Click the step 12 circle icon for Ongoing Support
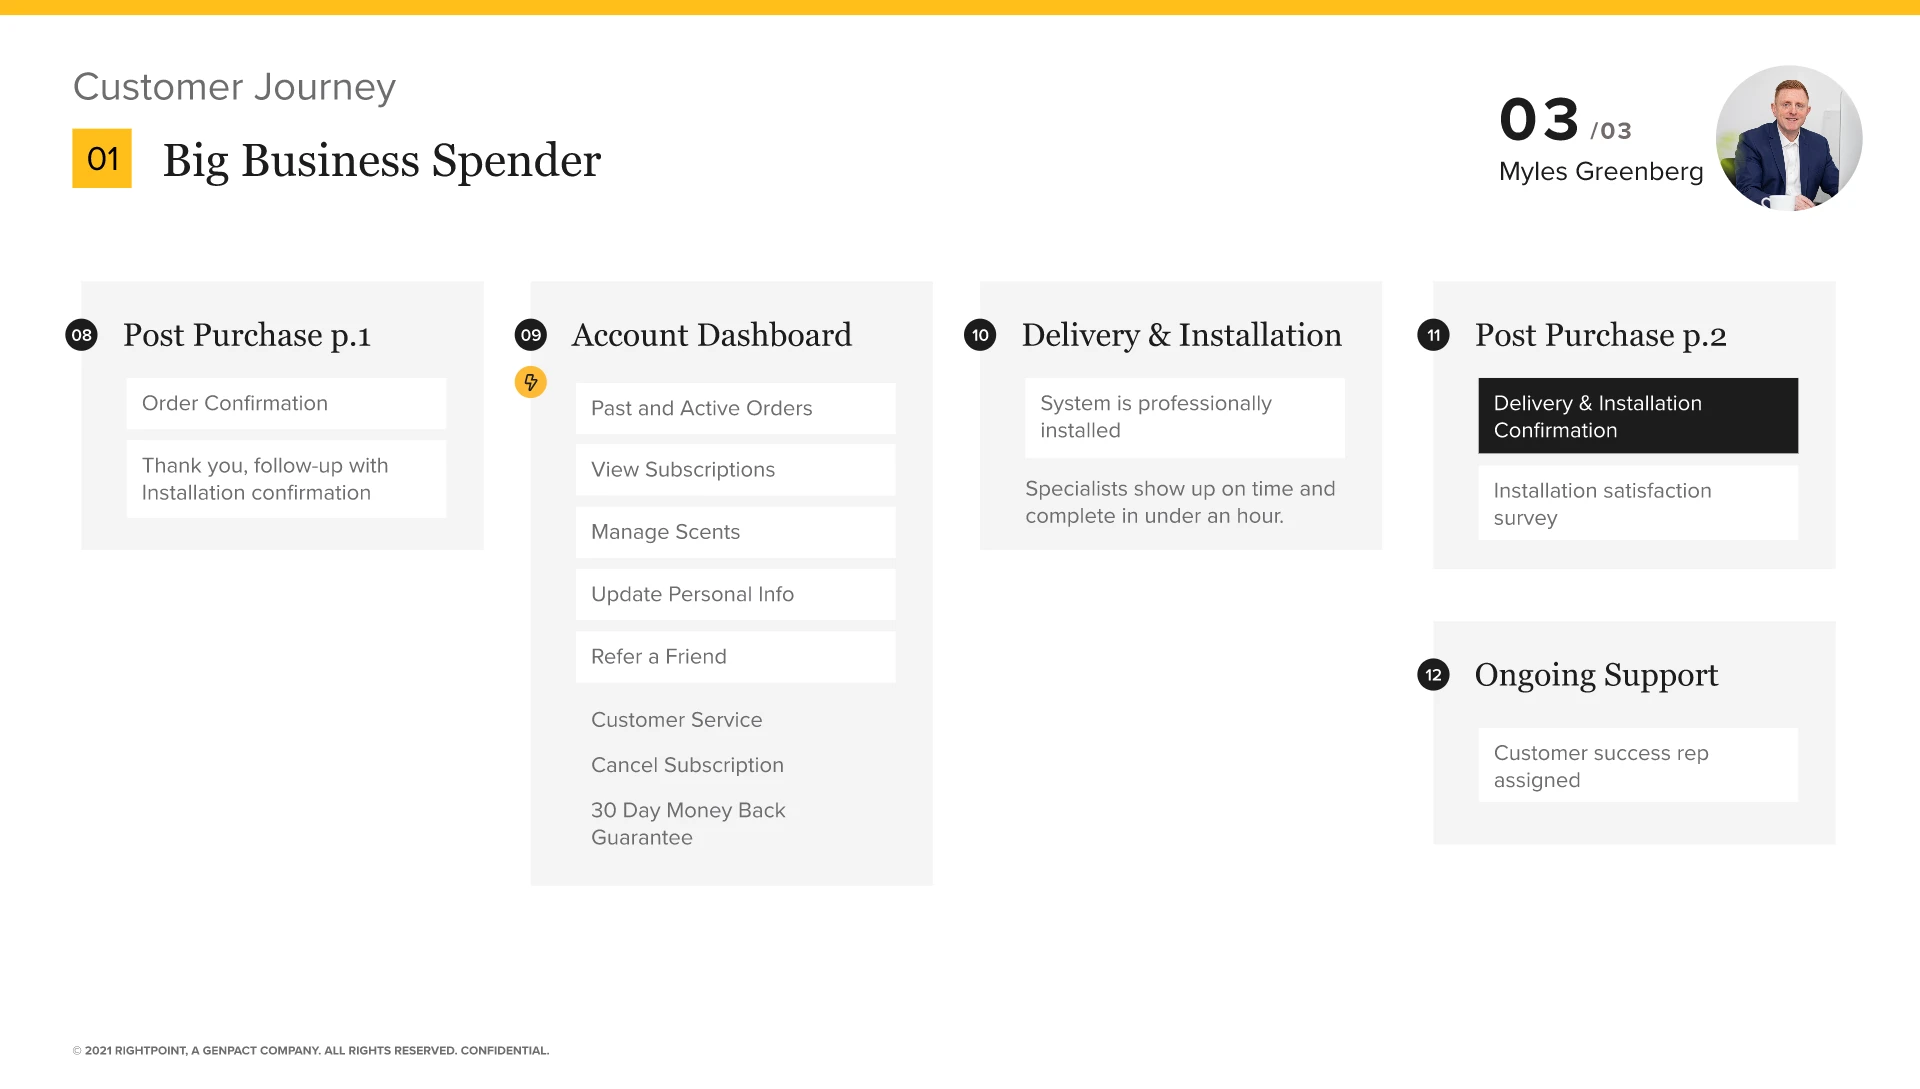Screen dimensions: 1920x1089 pyautogui.click(x=1432, y=674)
